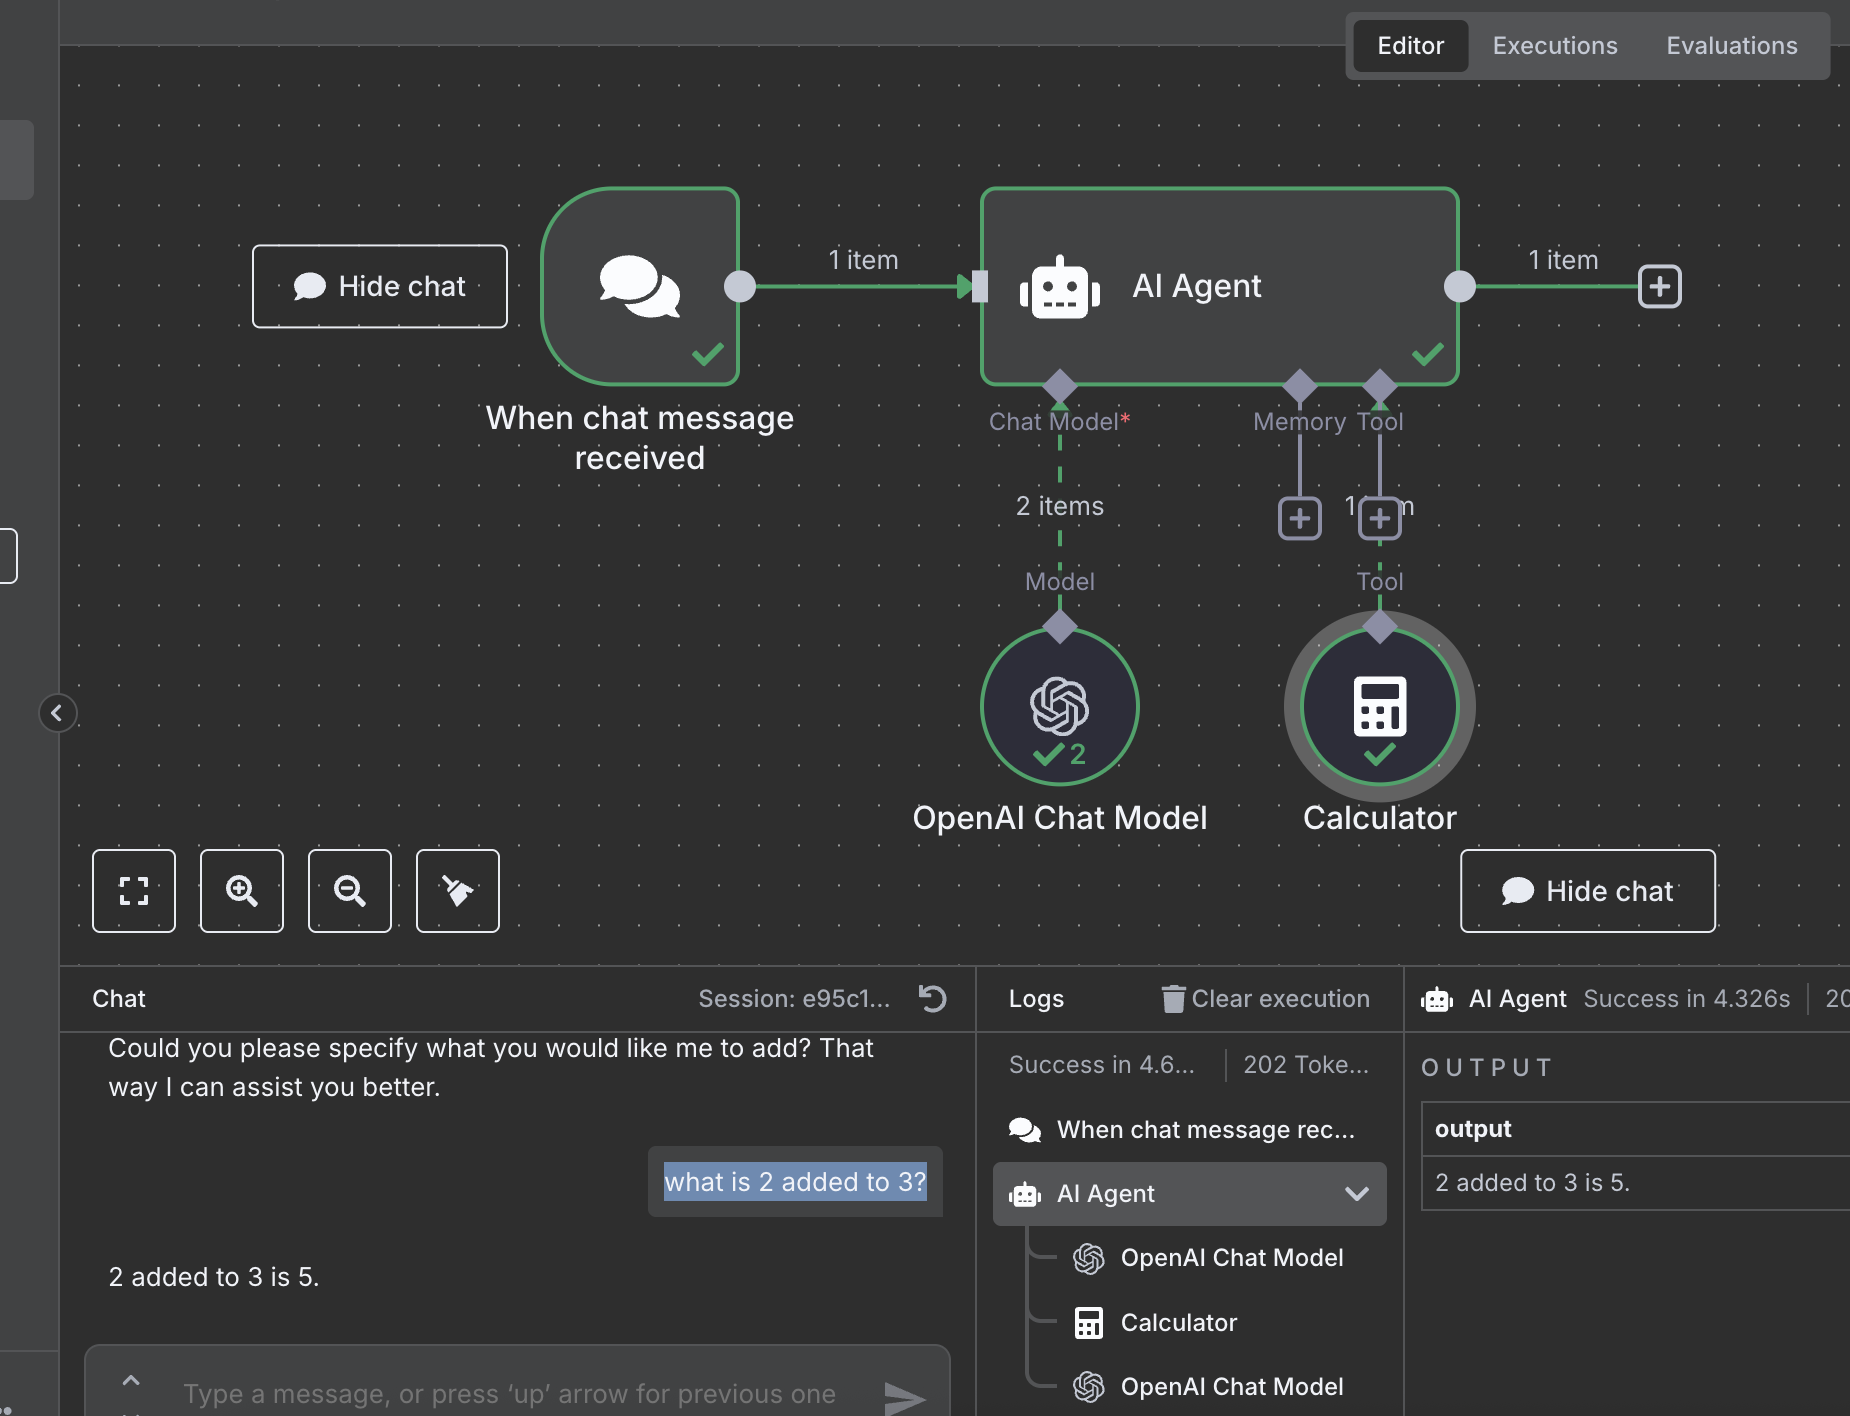The height and width of the screenshot is (1416, 1850).
Task: Select the OpenAI Chat Model node
Action: coord(1059,708)
